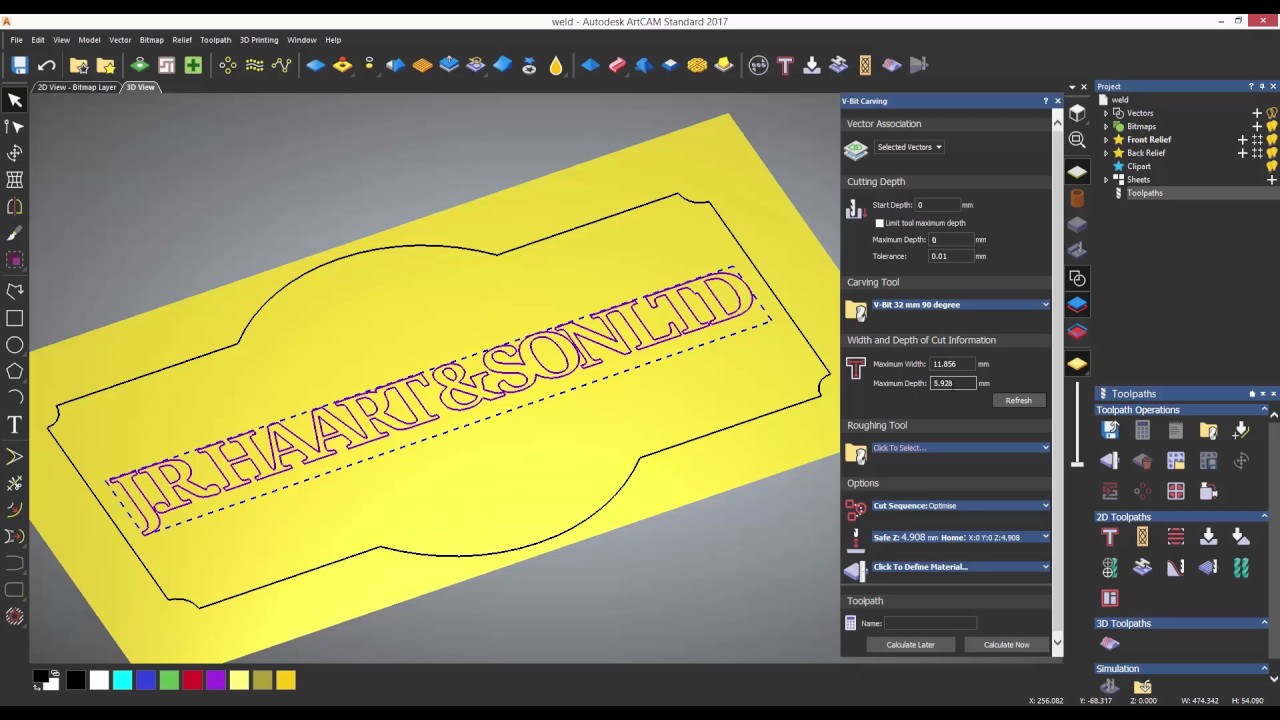The image size is (1280, 720).
Task: Toggle Clipart visibility bulb
Action: tap(1272, 166)
